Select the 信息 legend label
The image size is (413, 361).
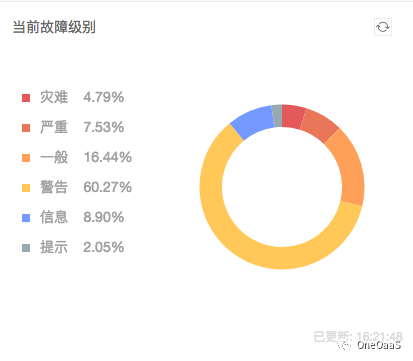click(x=54, y=217)
